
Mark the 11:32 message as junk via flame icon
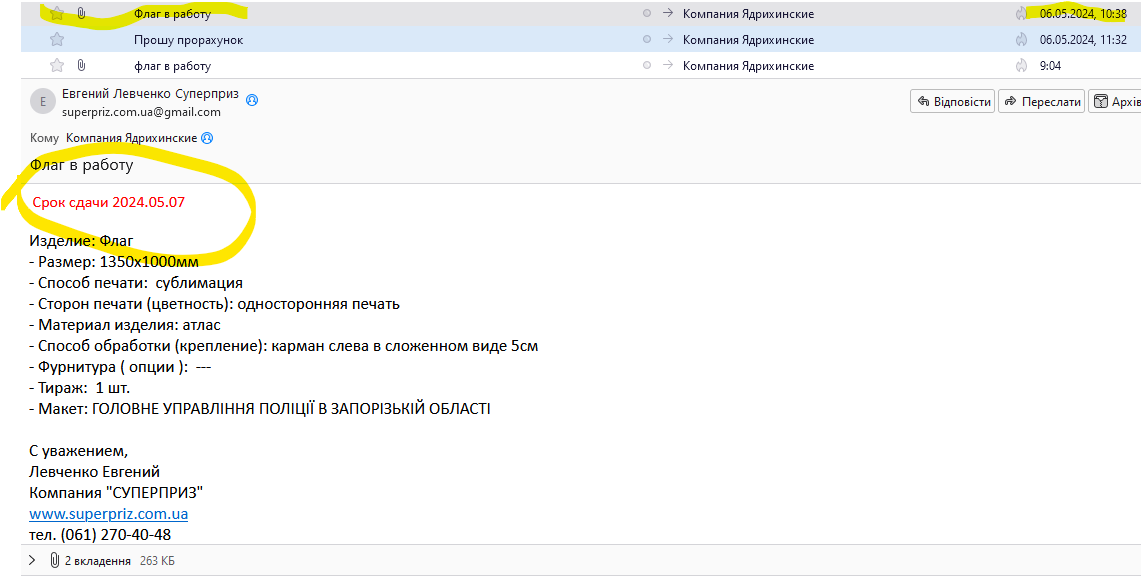point(1021,40)
